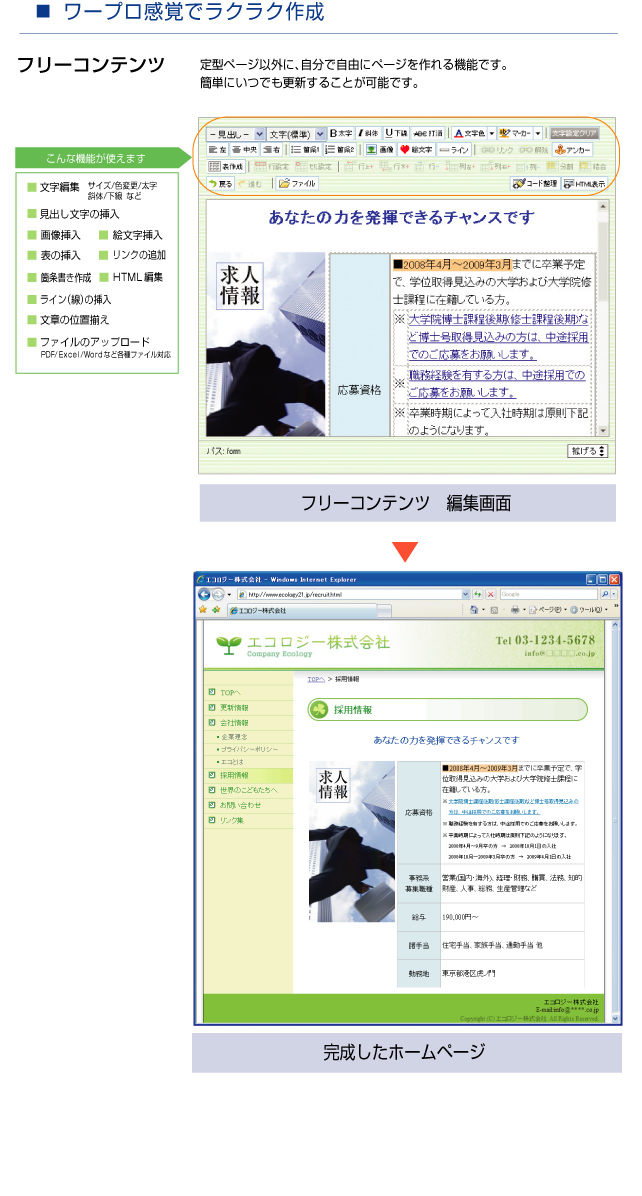Create a table with 表作成
642x1196 pixels.
click(x=226, y=166)
